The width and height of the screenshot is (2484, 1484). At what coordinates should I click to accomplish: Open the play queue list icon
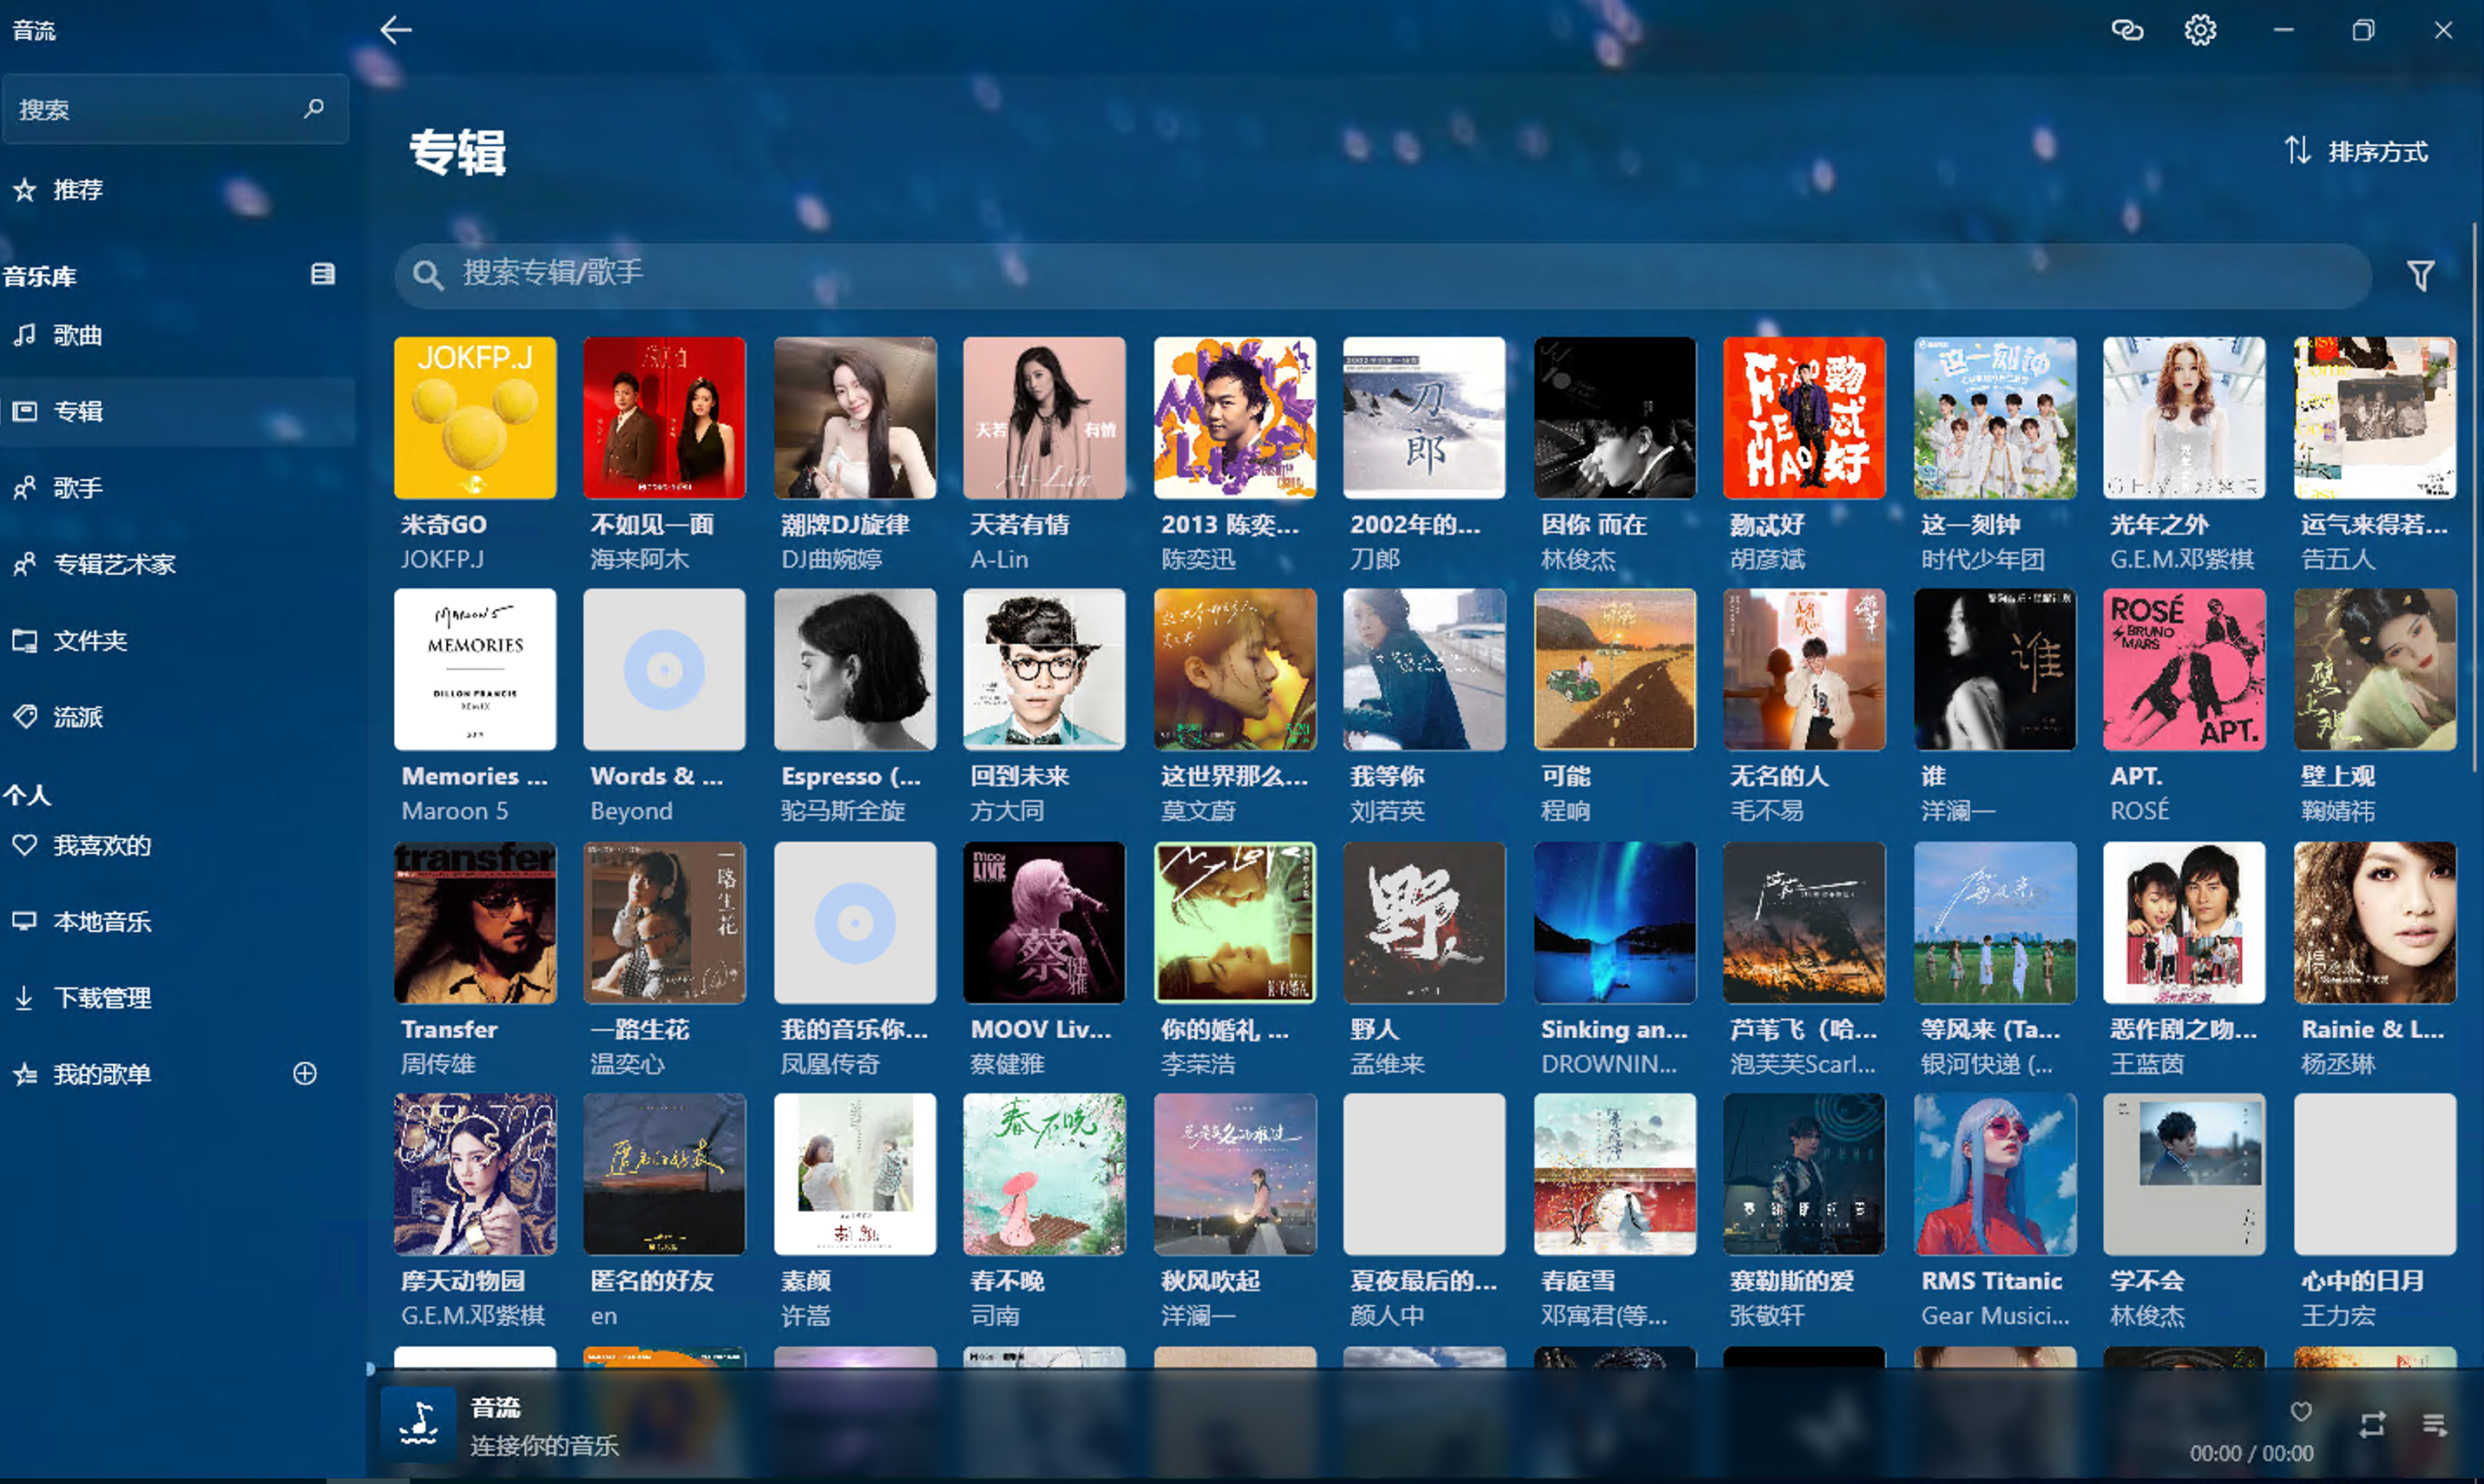pyautogui.click(x=2434, y=1424)
